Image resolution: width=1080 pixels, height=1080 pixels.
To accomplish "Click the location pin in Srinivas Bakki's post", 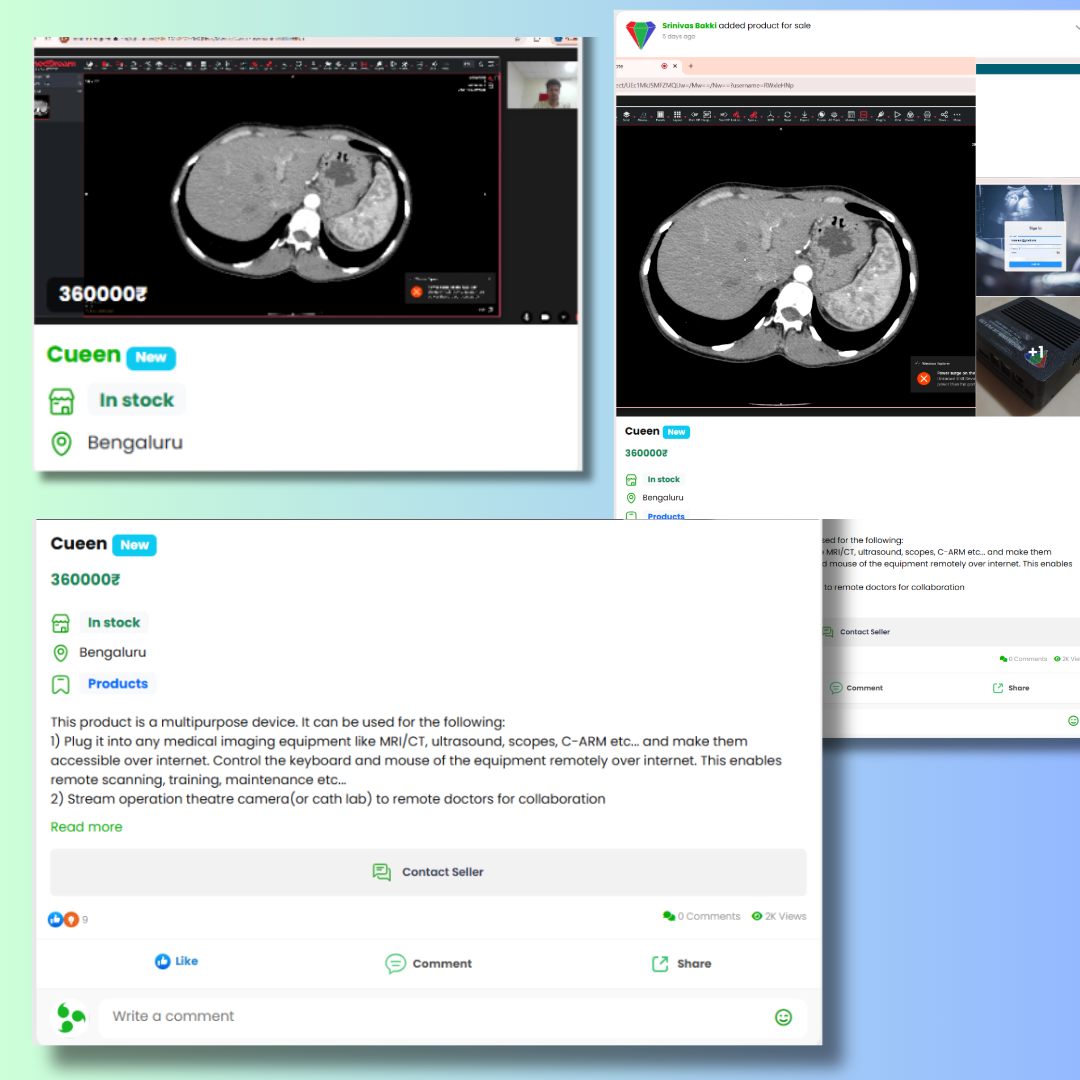I will coord(631,498).
